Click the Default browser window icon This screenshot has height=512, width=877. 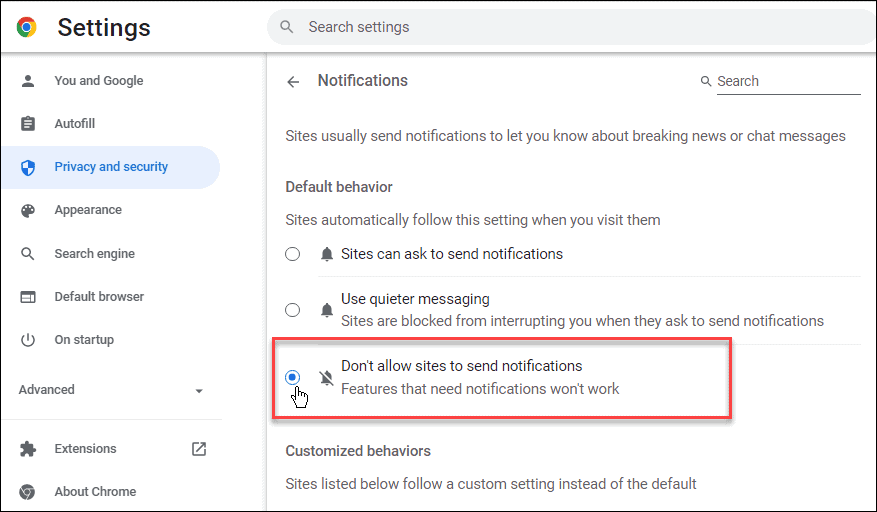27,297
